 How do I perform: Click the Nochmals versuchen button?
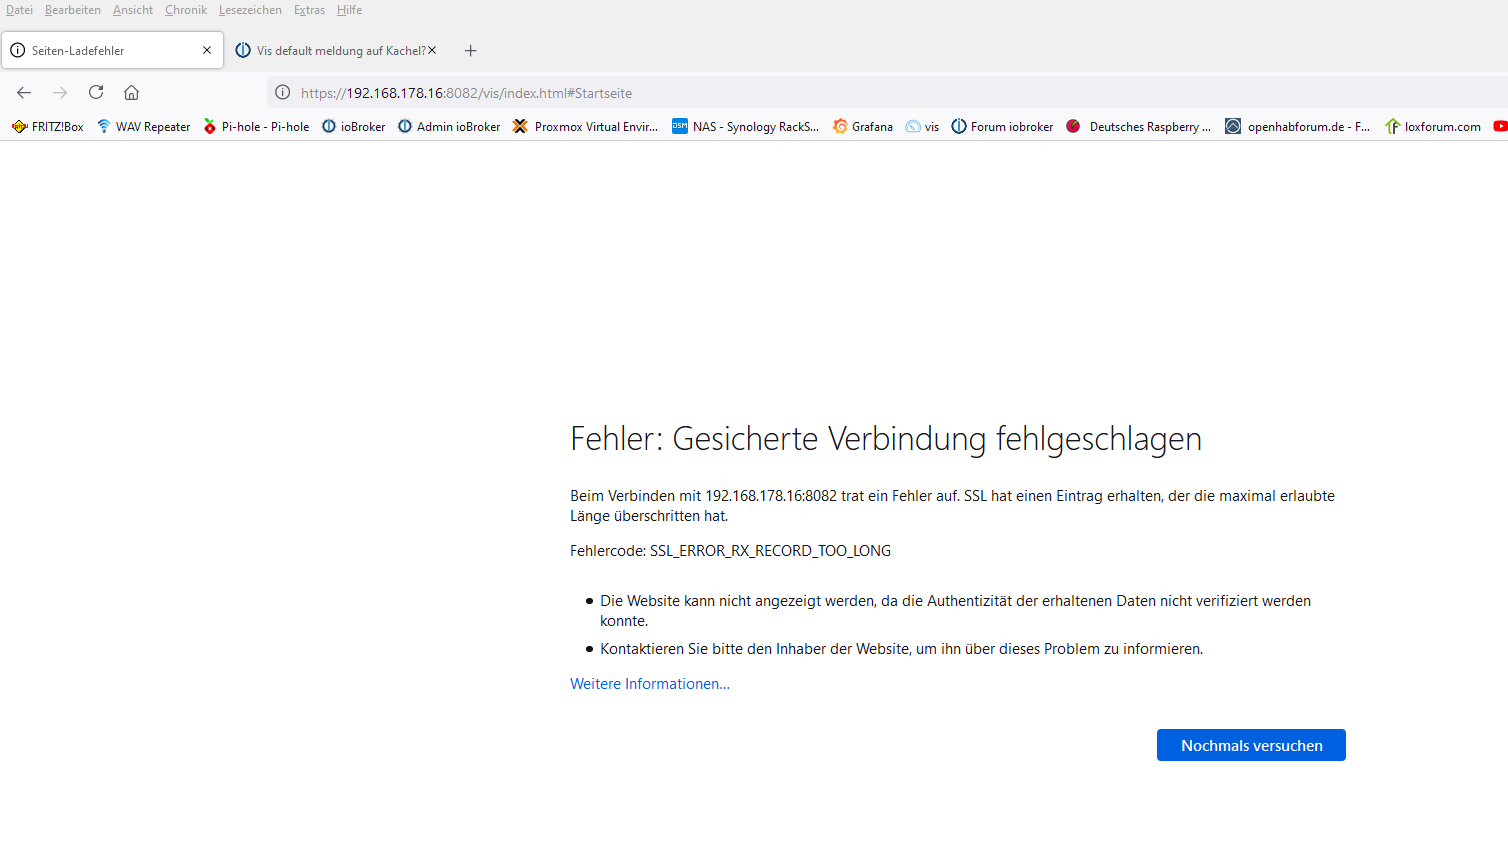point(1251,745)
